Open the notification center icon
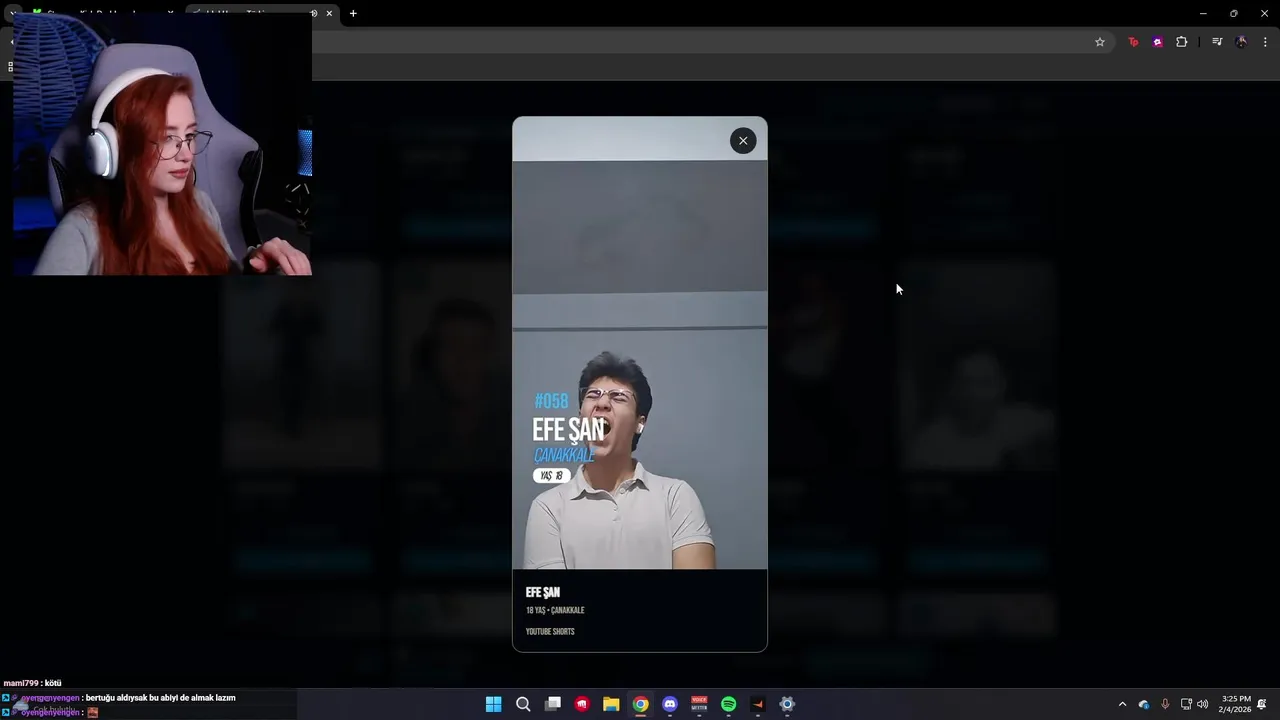This screenshot has height=720, width=1280. pyautogui.click(x=1262, y=704)
